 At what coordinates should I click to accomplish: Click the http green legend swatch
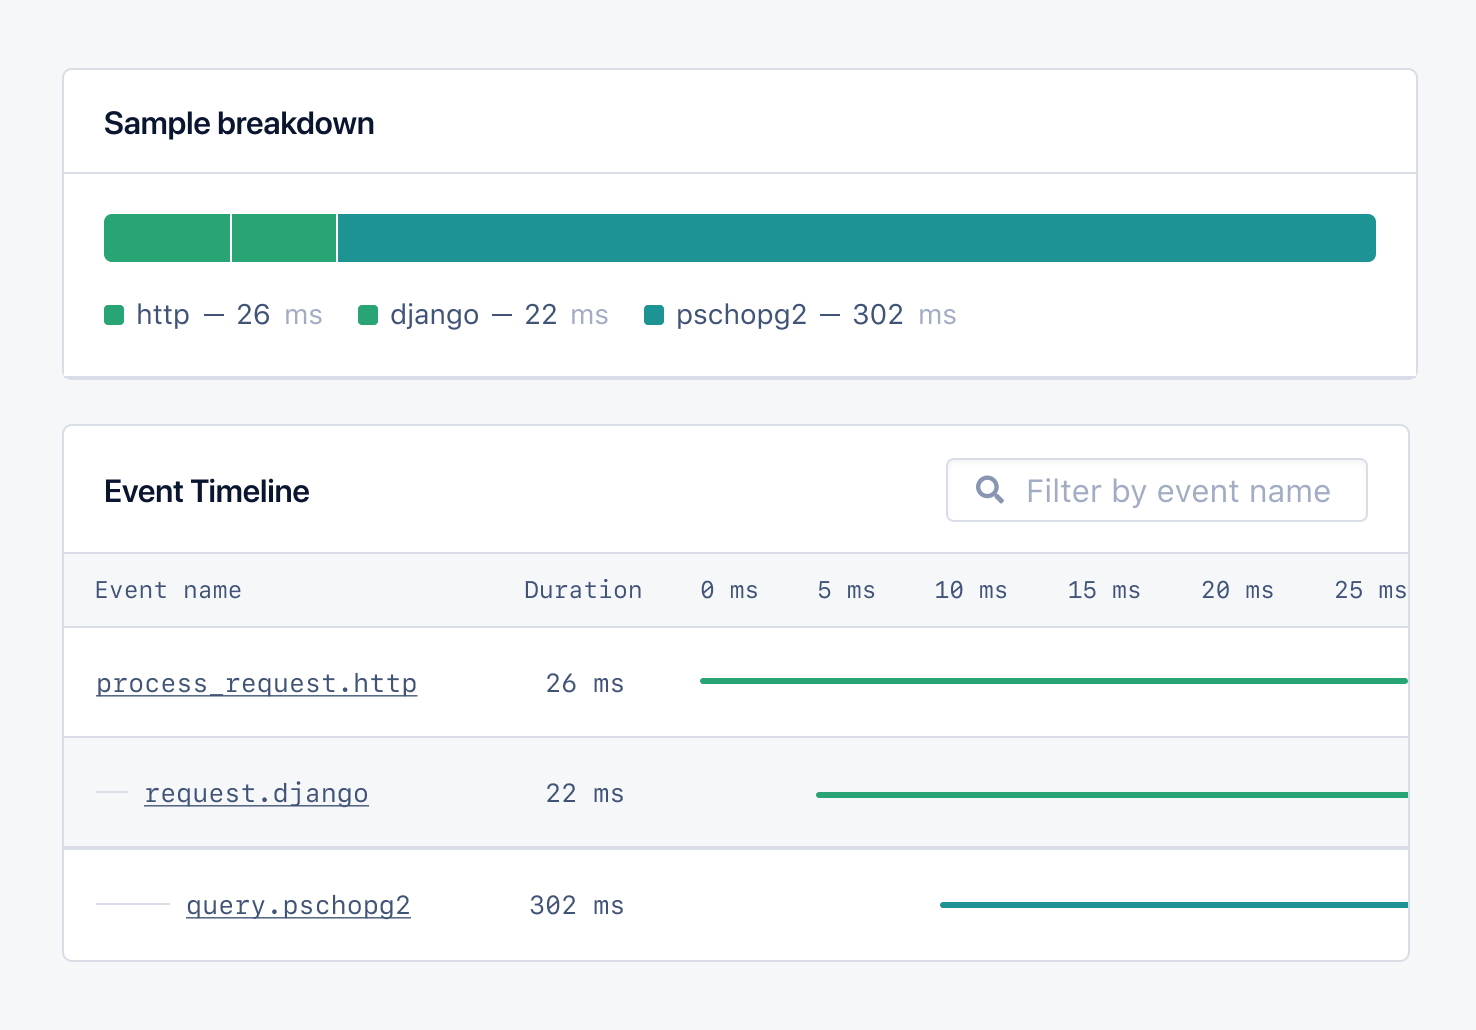tap(114, 315)
